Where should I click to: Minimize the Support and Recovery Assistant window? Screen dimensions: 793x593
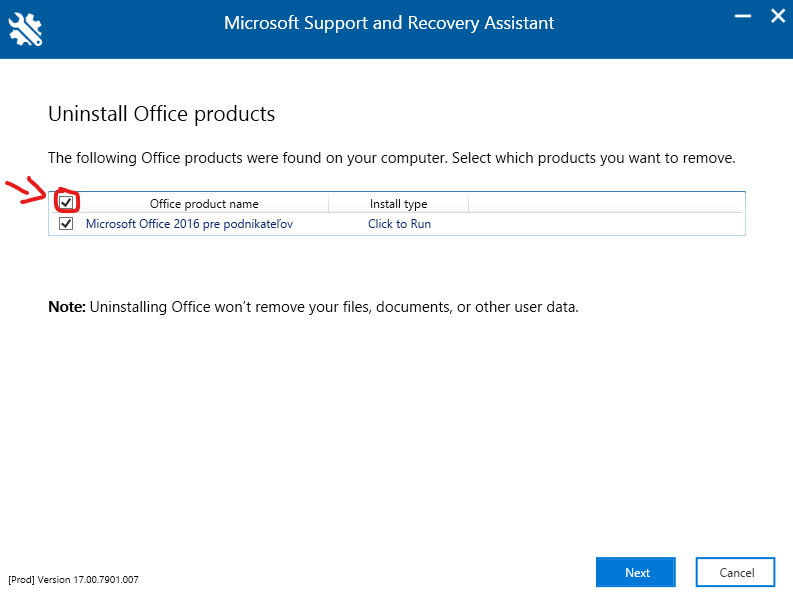point(742,16)
